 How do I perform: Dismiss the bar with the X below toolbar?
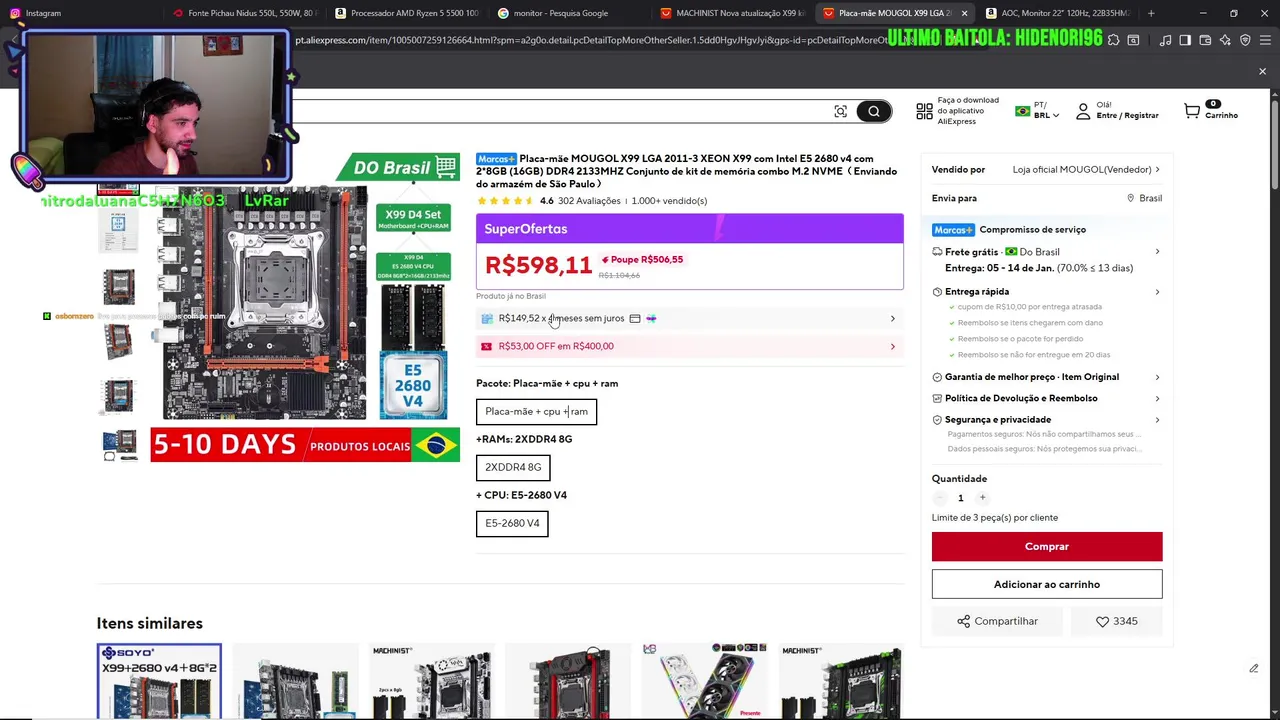(1262, 71)
